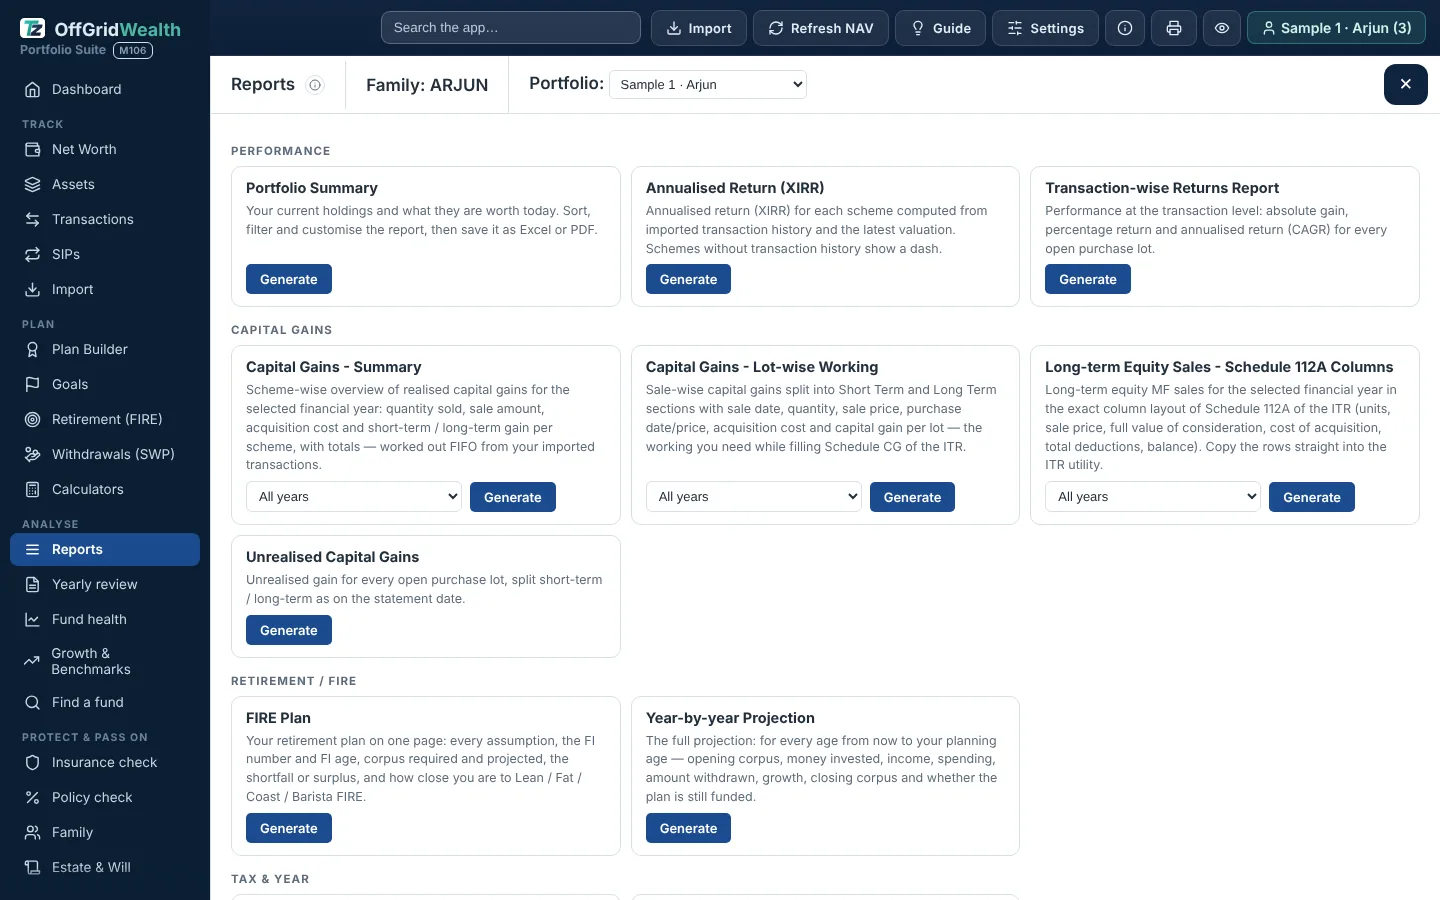Click the info circle icon in top toolbar

coord(1125,28)
